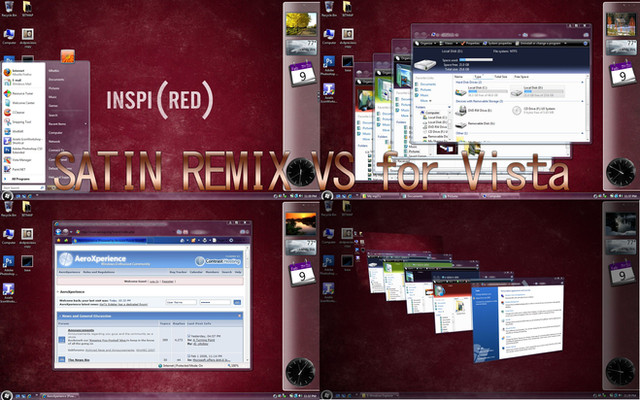640x400 pixels.
Task: Click System properties in Computer window toolbar
Action: tap(498, 43)
